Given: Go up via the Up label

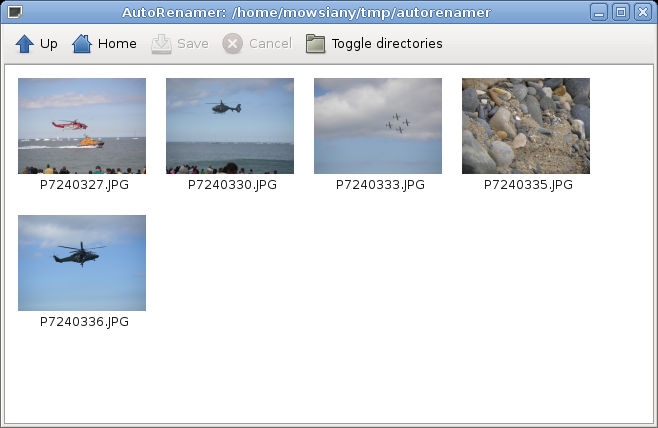Looking at the screenshot, I should tap(49, 44).
